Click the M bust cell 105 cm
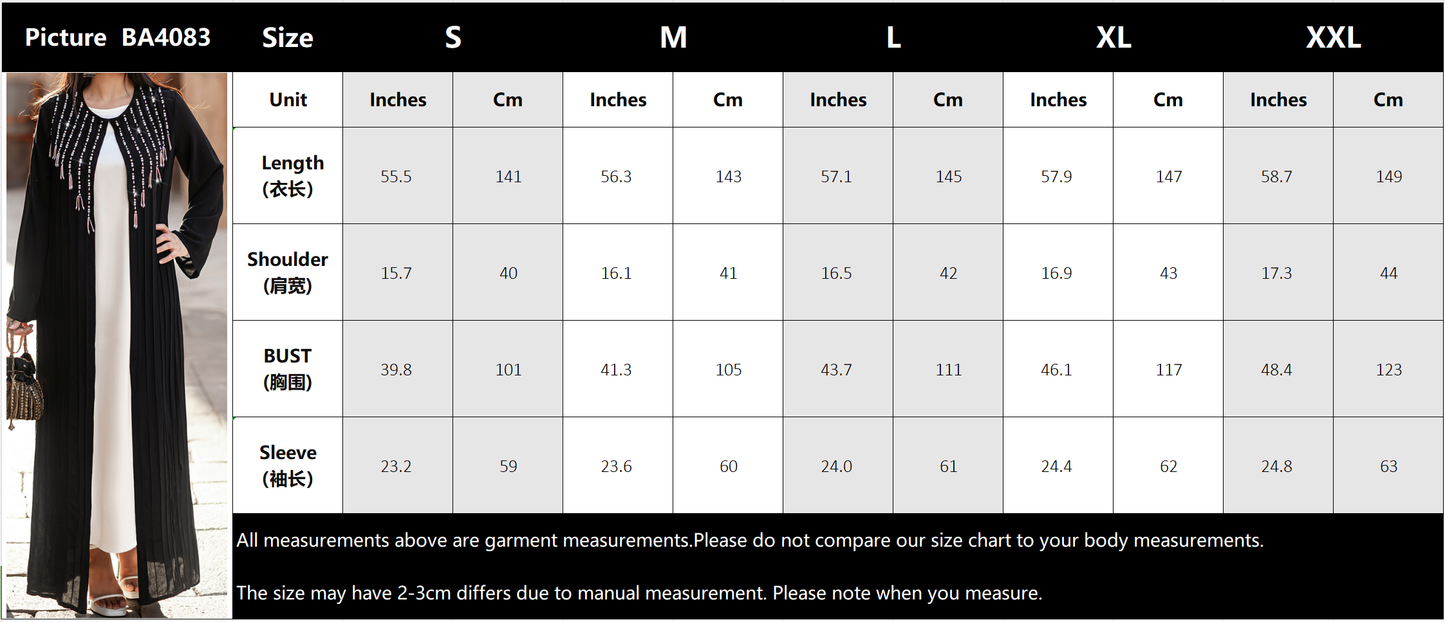The width and height of the screenshot is (1445, 622). 728,369
